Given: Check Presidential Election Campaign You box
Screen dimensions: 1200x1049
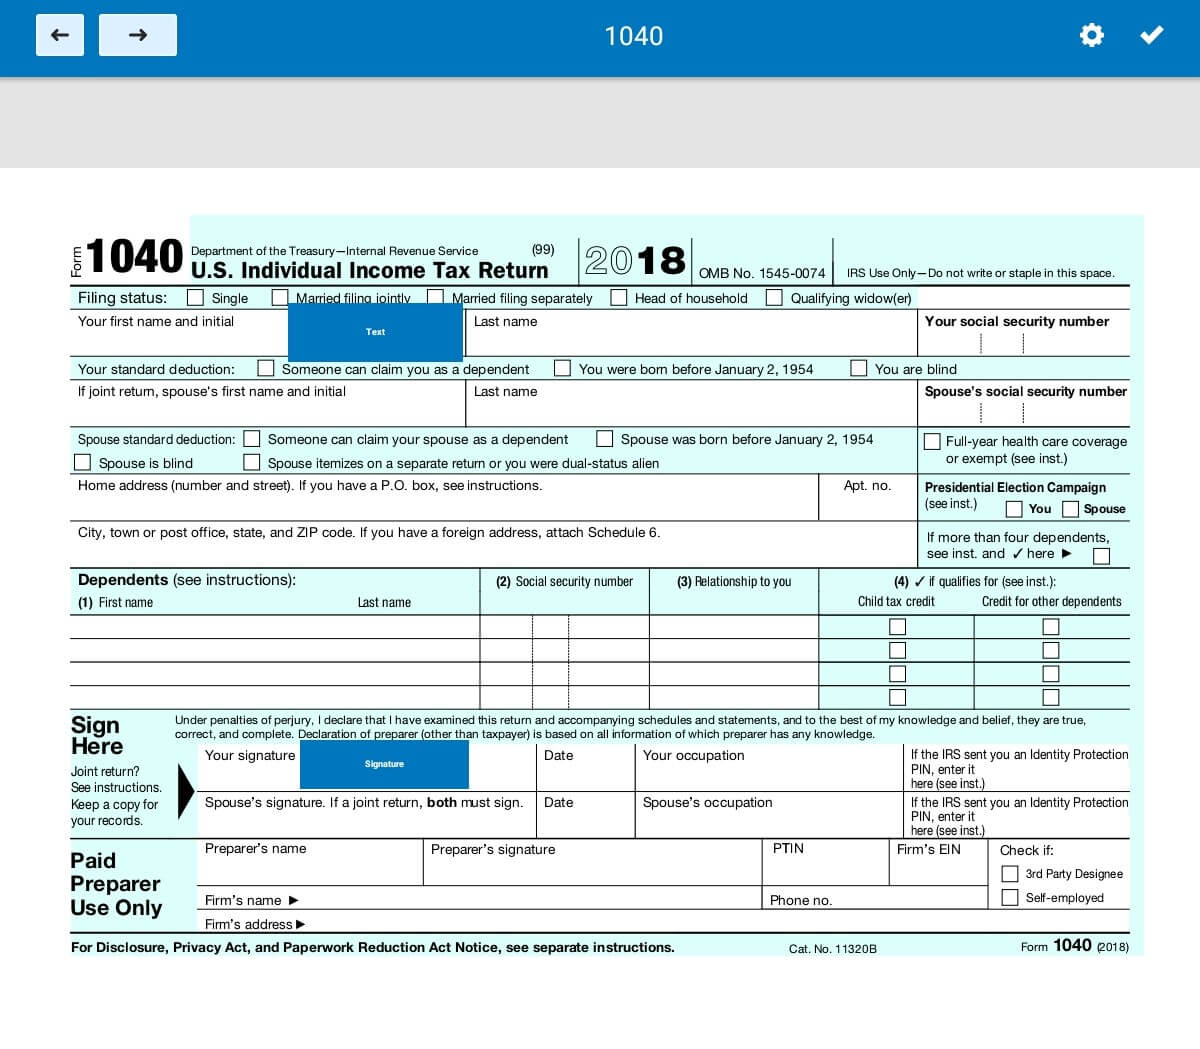Looking at the screenshot, I should (x=1014, y=509).
